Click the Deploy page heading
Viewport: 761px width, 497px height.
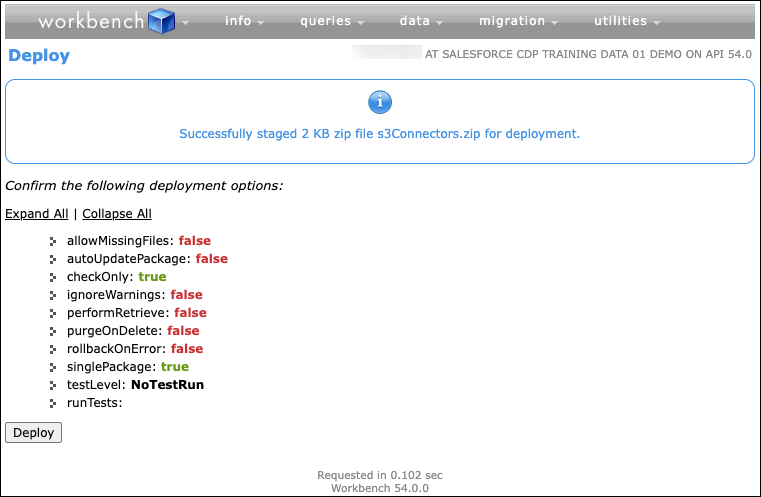click(39, 55)
